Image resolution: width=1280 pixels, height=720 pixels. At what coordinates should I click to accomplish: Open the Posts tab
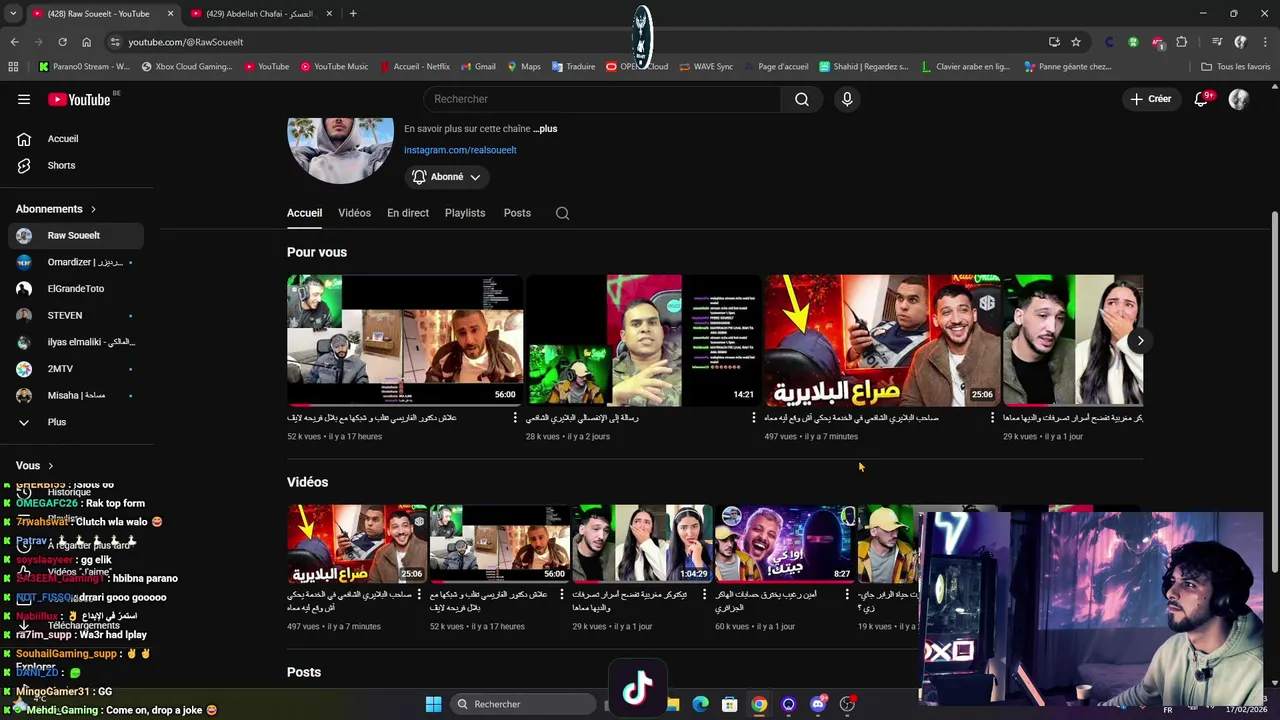click(517, 213)
